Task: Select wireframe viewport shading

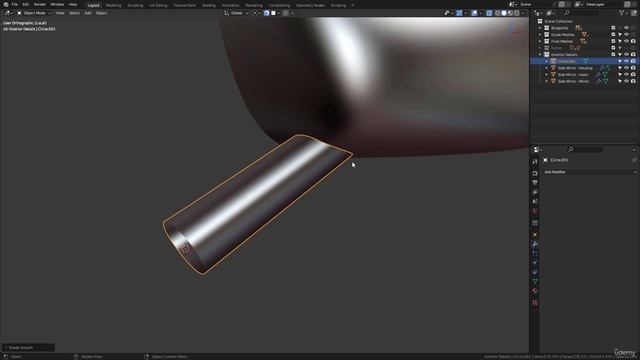Action: [x=498, y=13]
